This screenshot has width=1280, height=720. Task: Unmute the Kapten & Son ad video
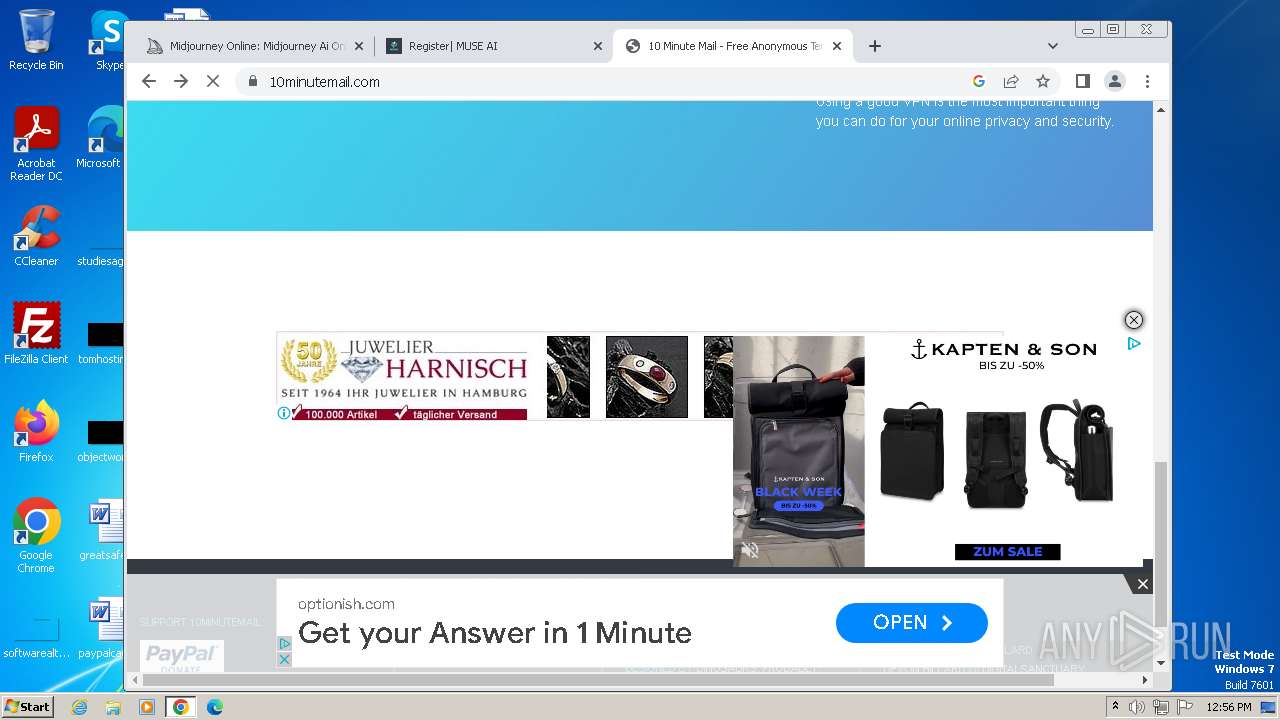tap(750, 550)
